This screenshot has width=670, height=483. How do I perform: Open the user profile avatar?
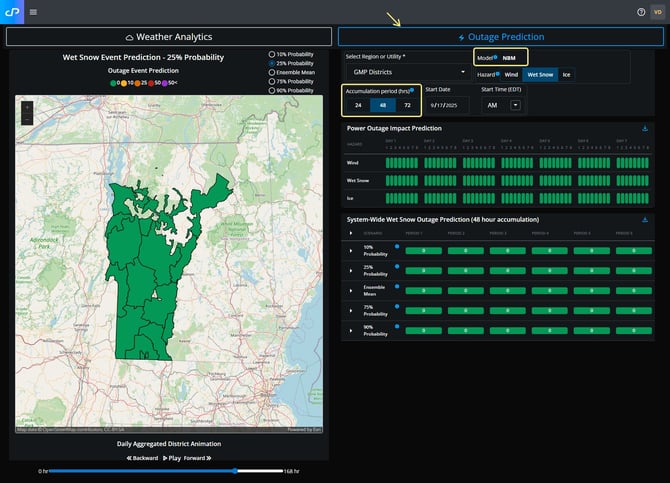pos(657,12)
